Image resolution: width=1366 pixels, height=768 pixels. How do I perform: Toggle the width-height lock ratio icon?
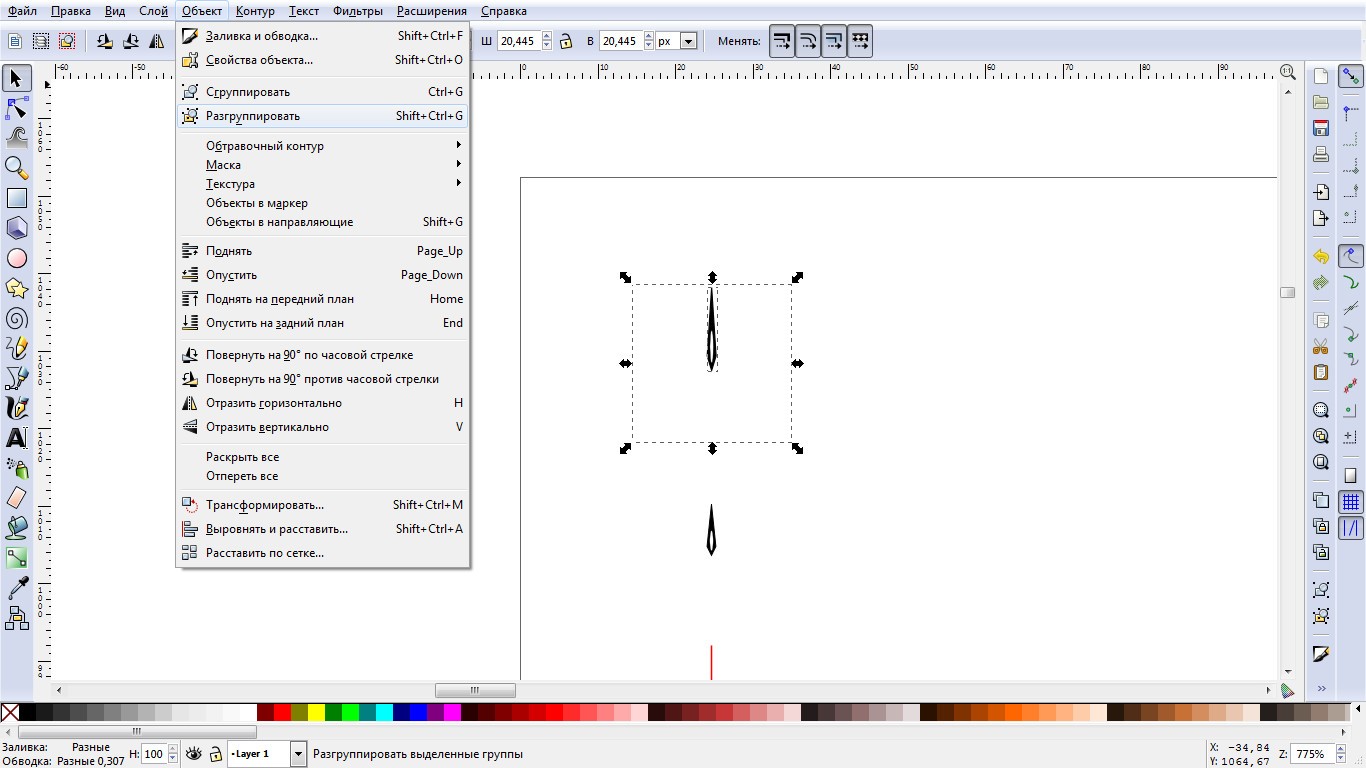click(x=566, y=41)
